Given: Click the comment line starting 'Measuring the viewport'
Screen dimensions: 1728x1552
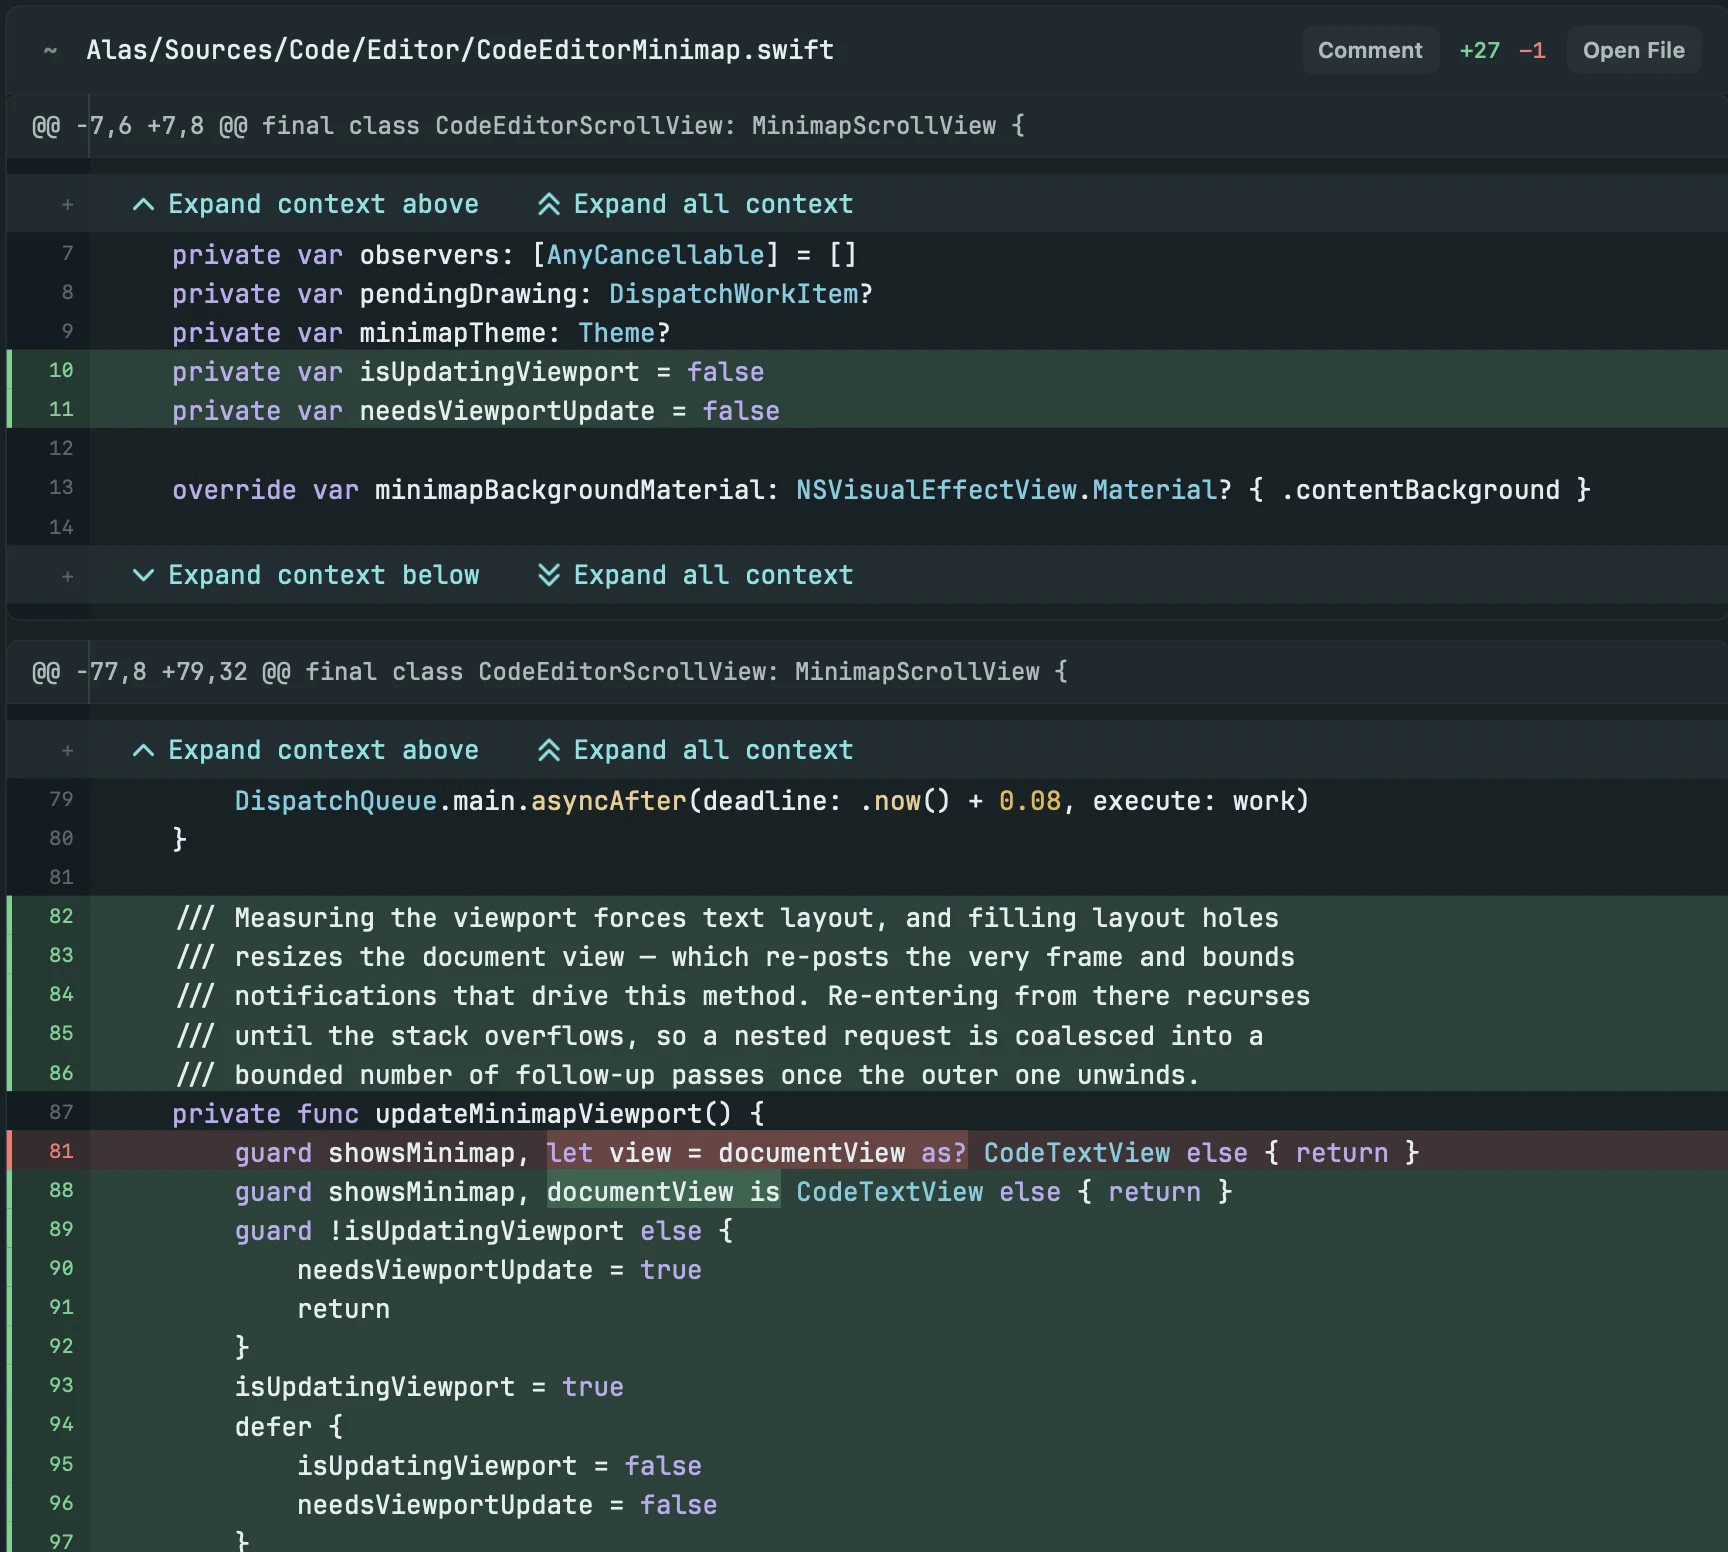Looking at the screenshot, I should click(727, 918).
